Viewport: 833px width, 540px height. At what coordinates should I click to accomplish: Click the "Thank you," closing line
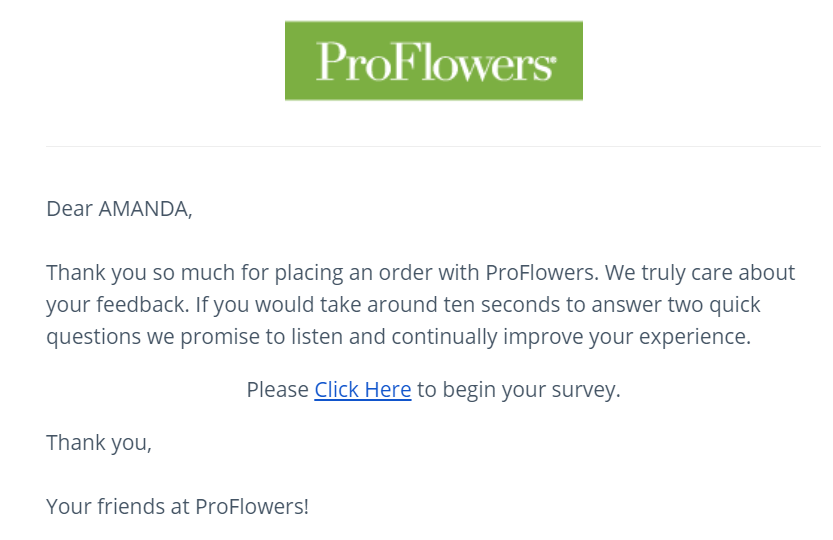pyautogui.click(x=98, y=442)
